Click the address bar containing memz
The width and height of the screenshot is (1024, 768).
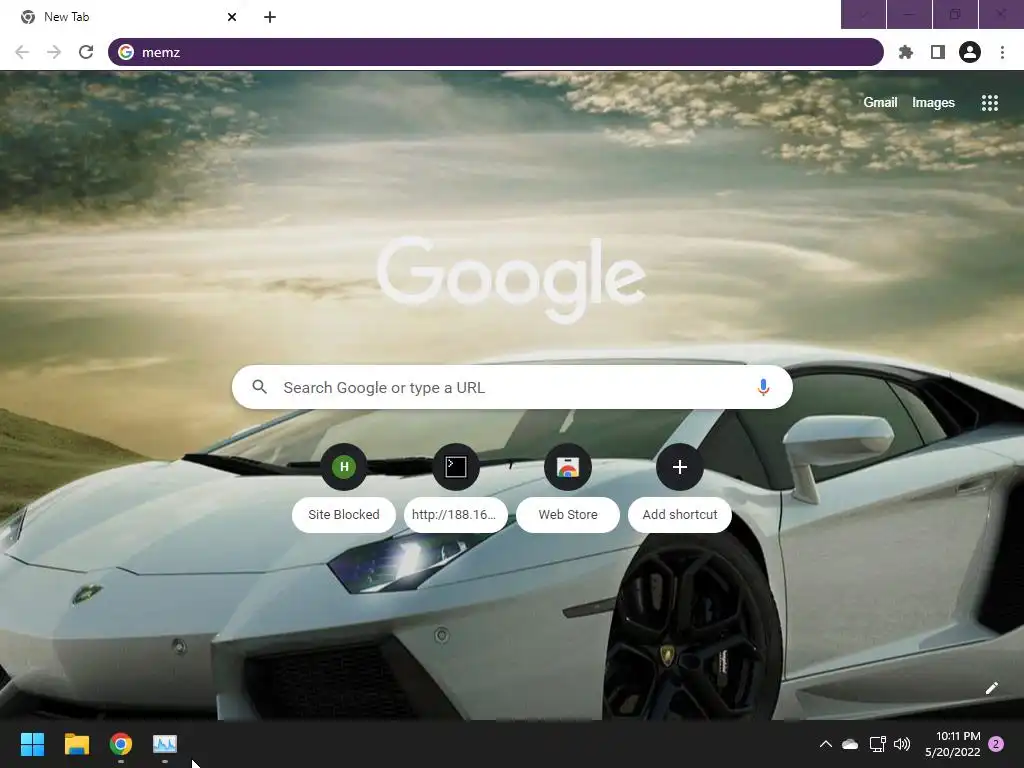496,52
